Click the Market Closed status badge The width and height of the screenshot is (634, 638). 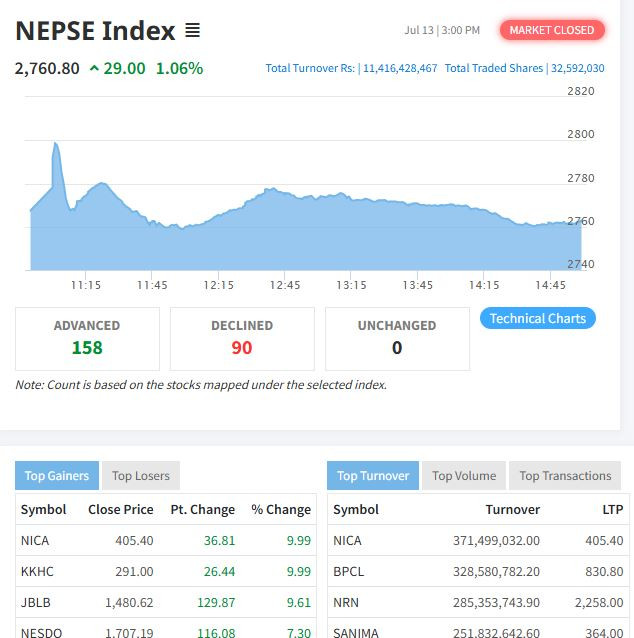tap(551, 30)
